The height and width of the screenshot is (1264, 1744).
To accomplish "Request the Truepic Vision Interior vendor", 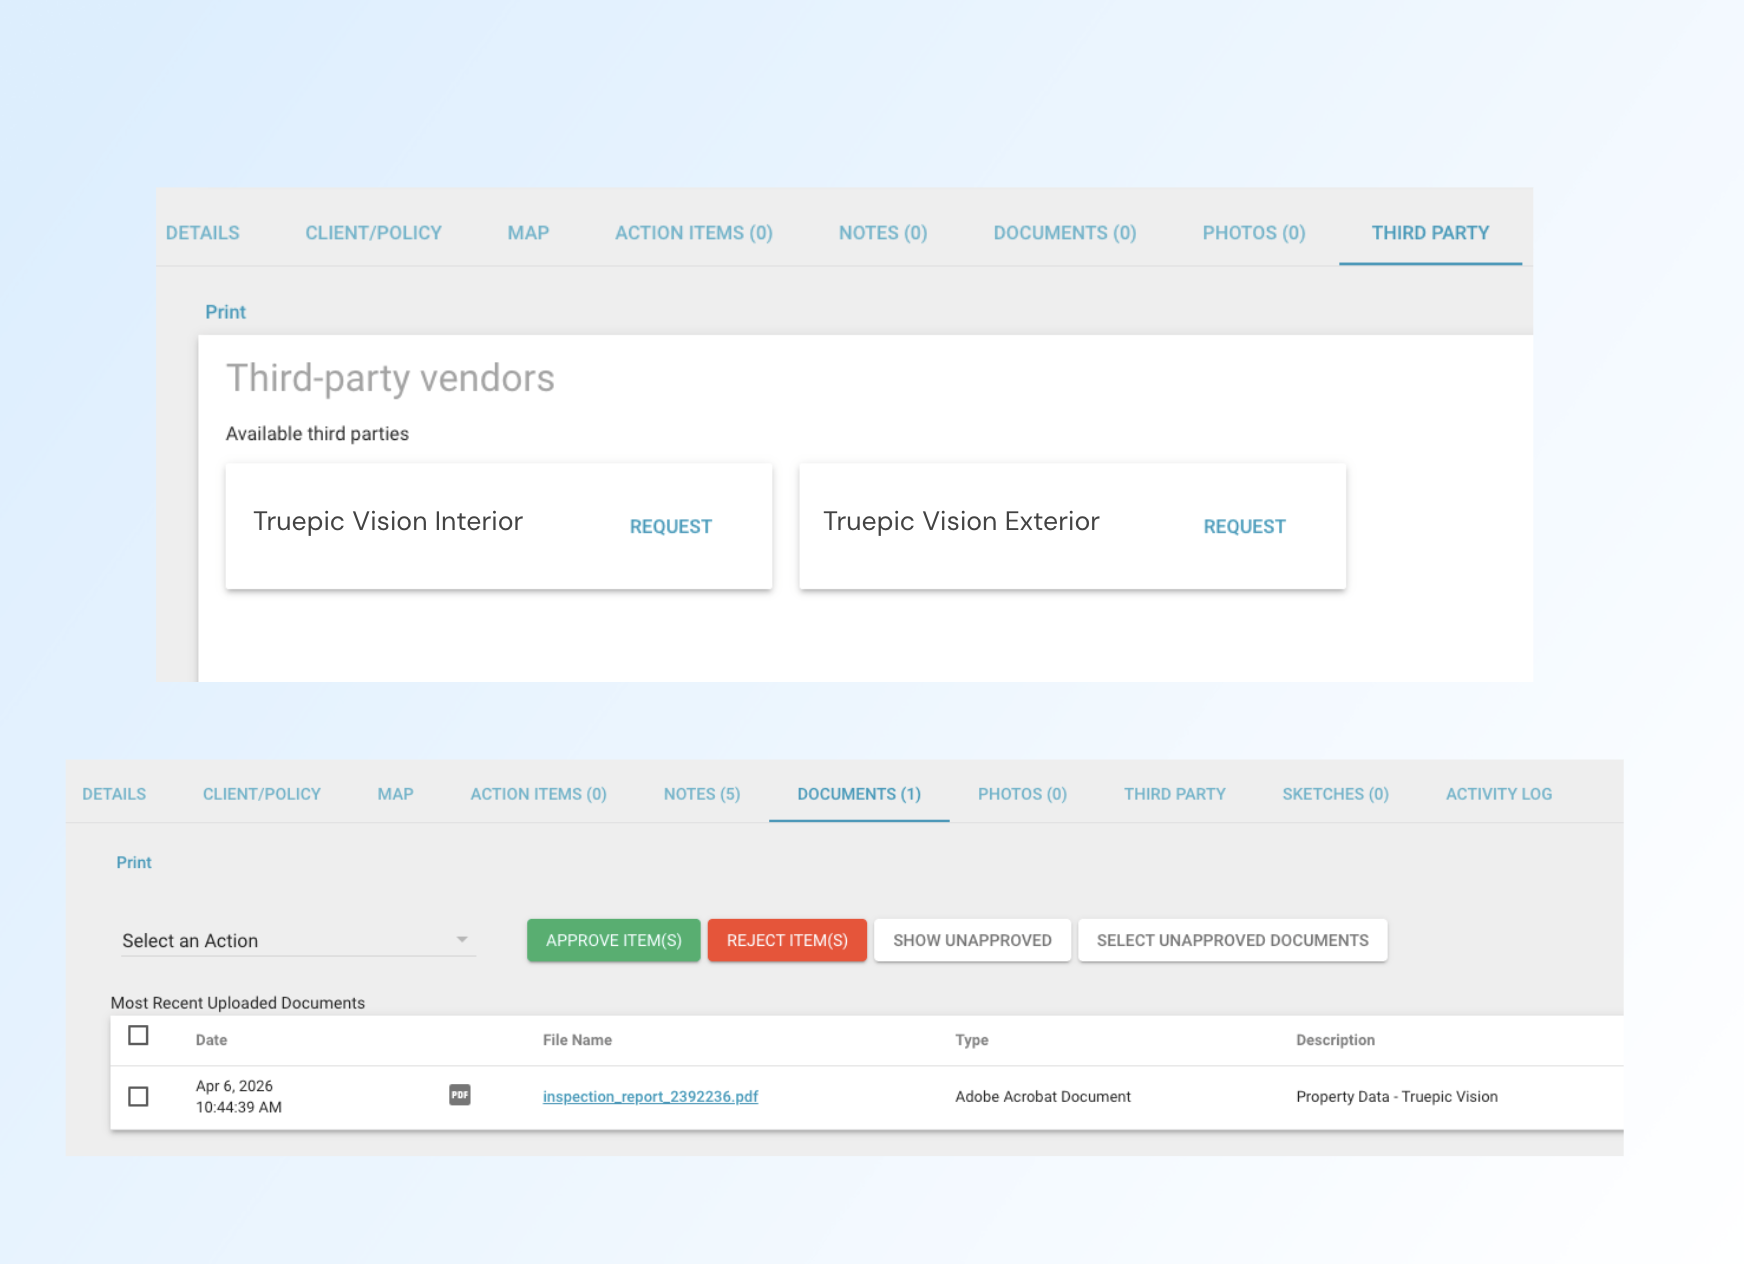I will coord(670,526).
